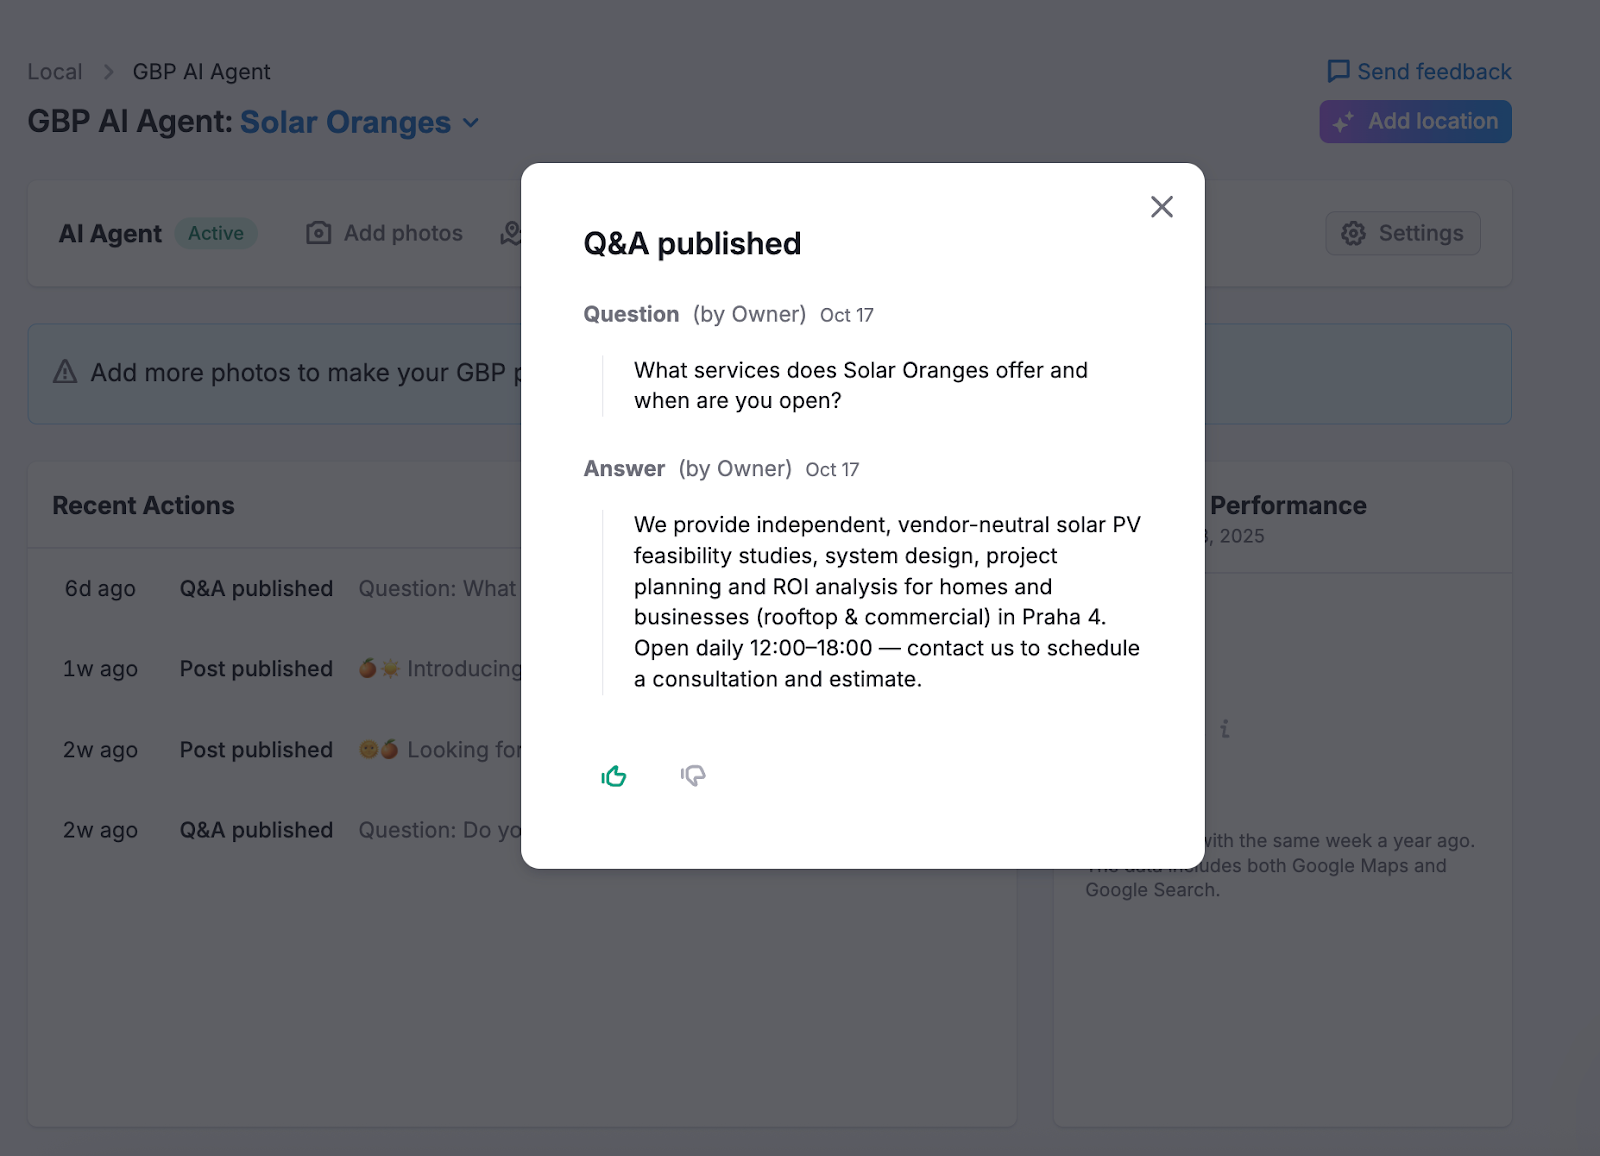This screenshot has width=1600, height=1156.
Task: Navigate to Local in the breadcrumb
Action: click(x=54, y=71)
